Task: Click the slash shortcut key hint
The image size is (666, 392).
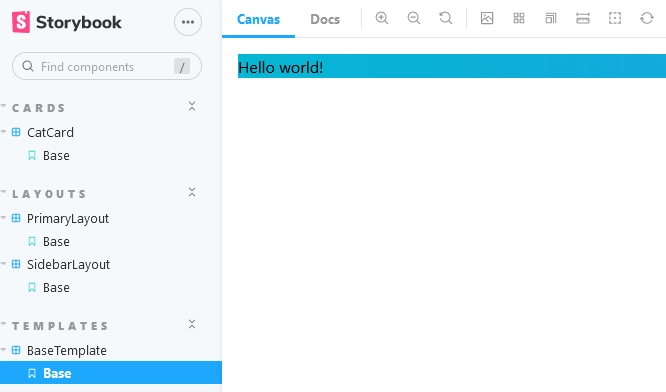Action: tap(182, 67)
